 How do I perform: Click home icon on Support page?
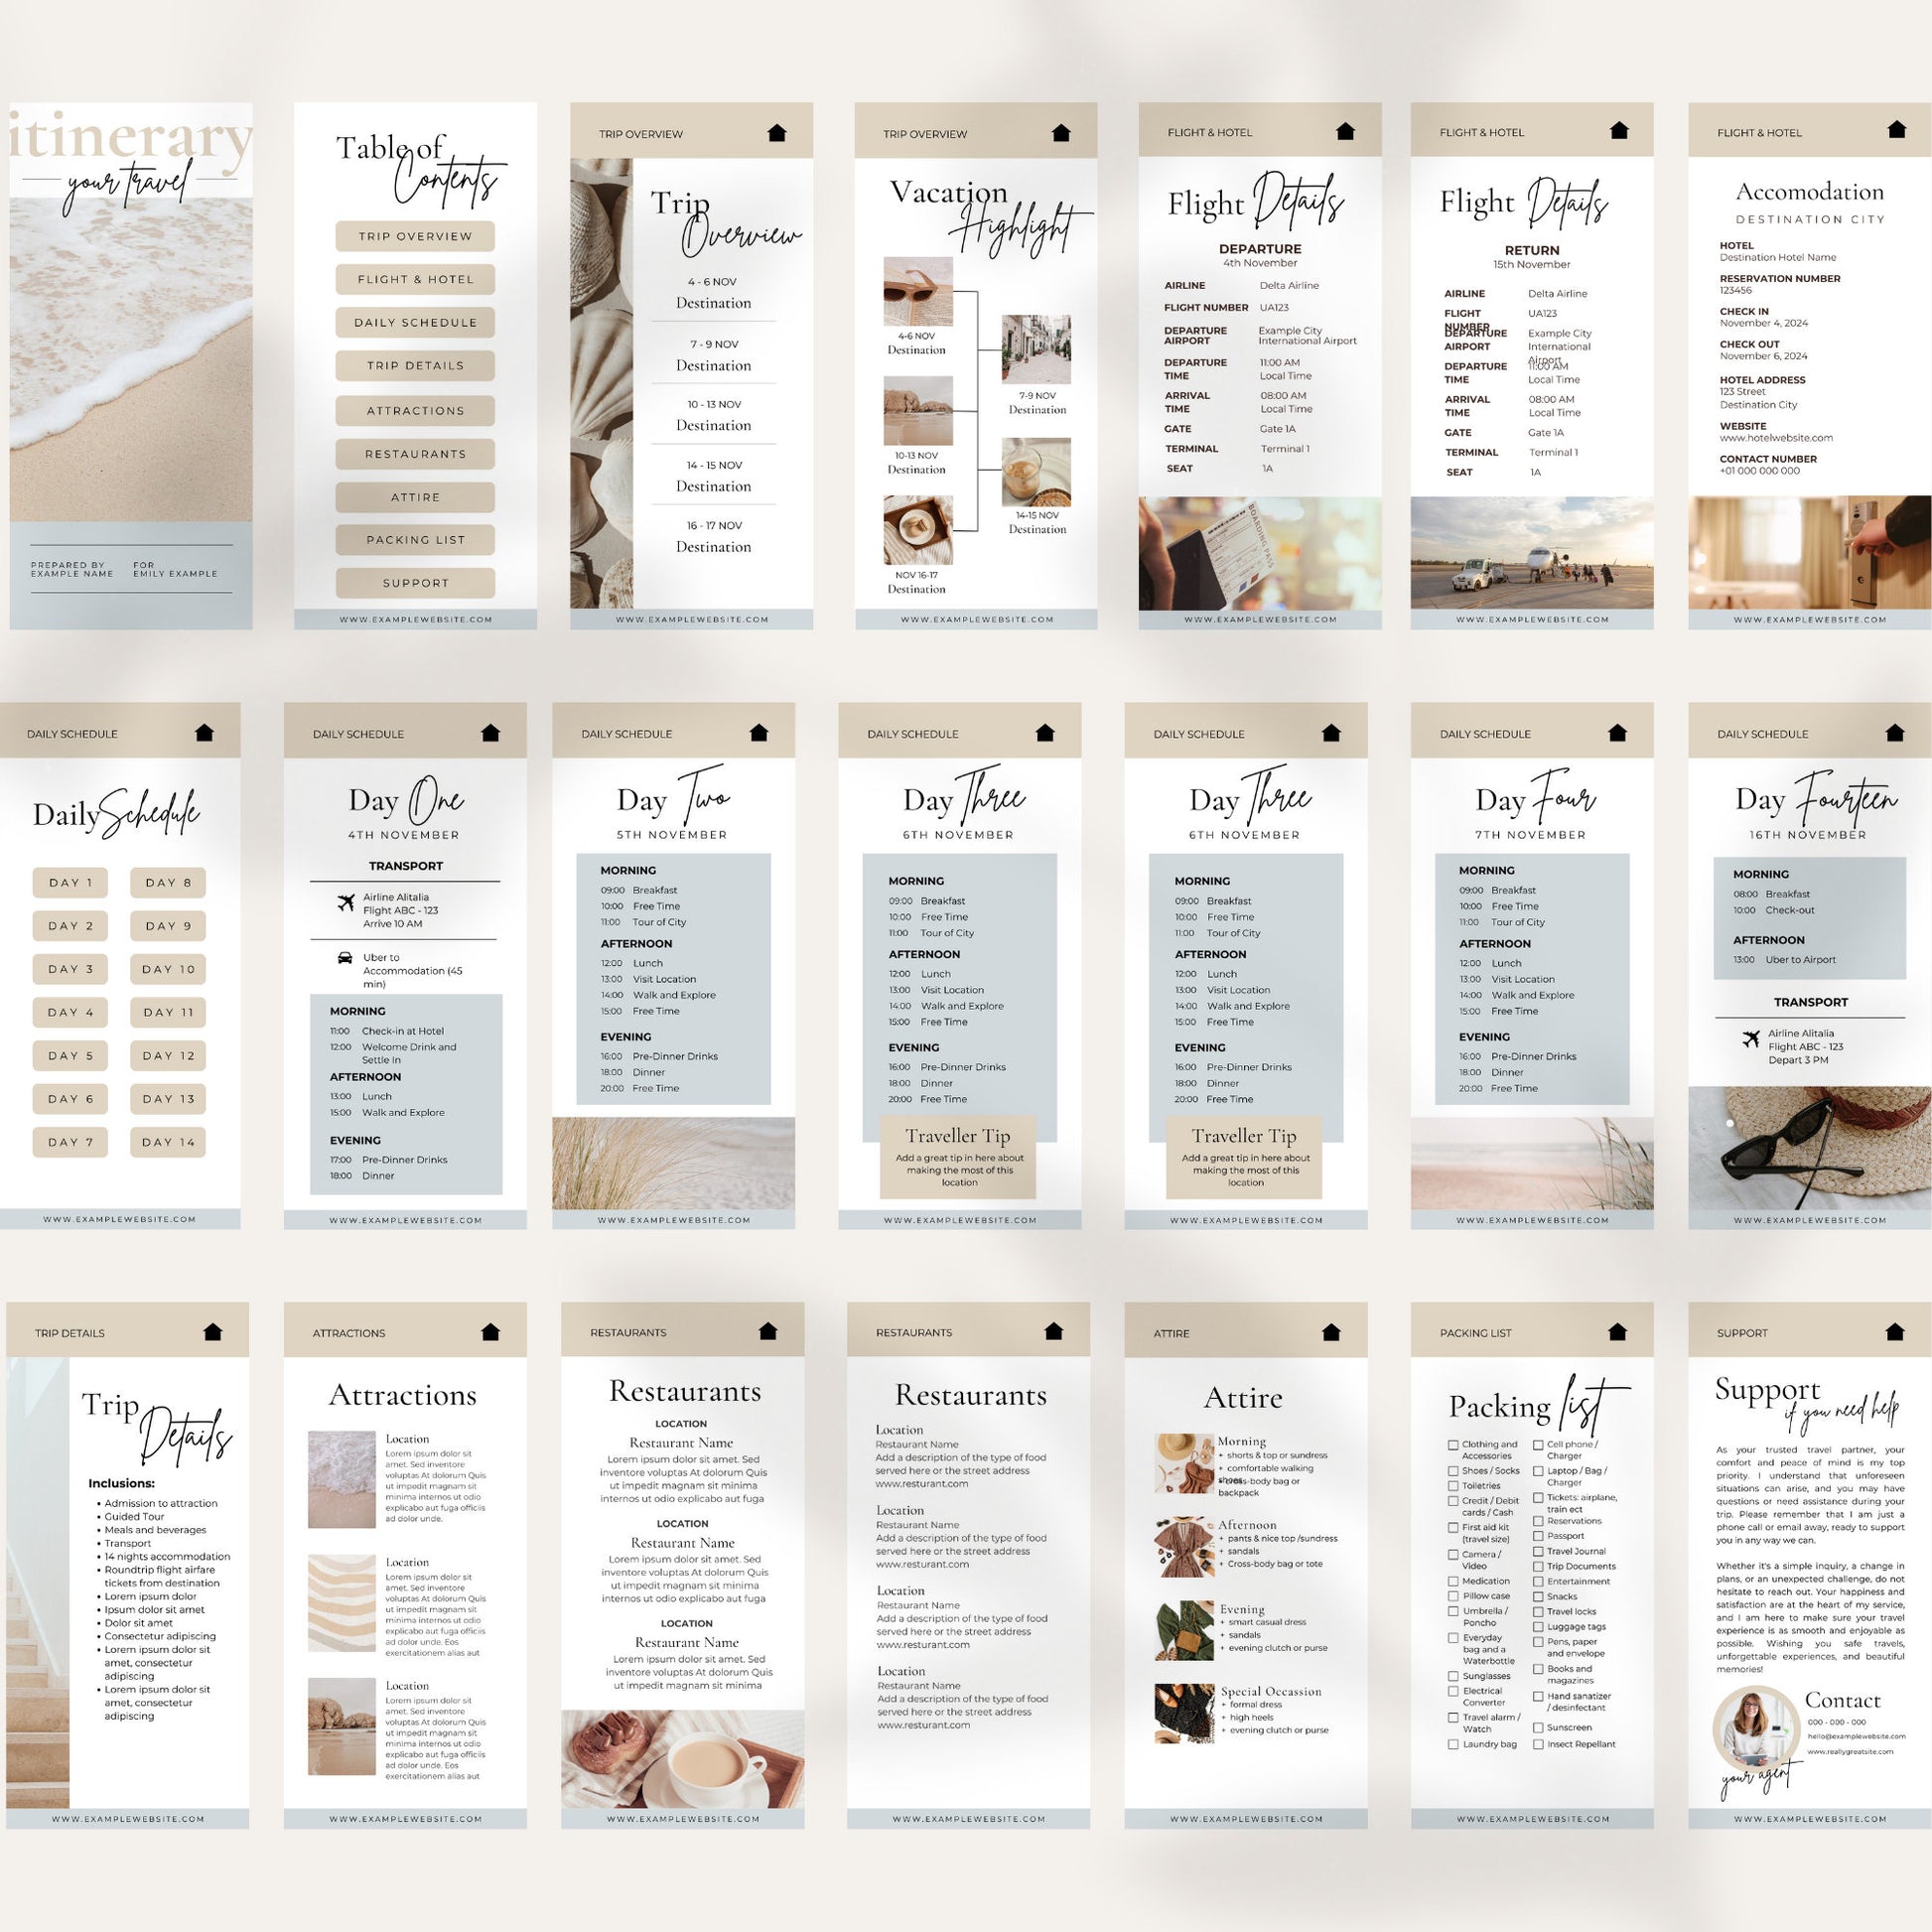pyautogui.click(x=1894, y=1331)
